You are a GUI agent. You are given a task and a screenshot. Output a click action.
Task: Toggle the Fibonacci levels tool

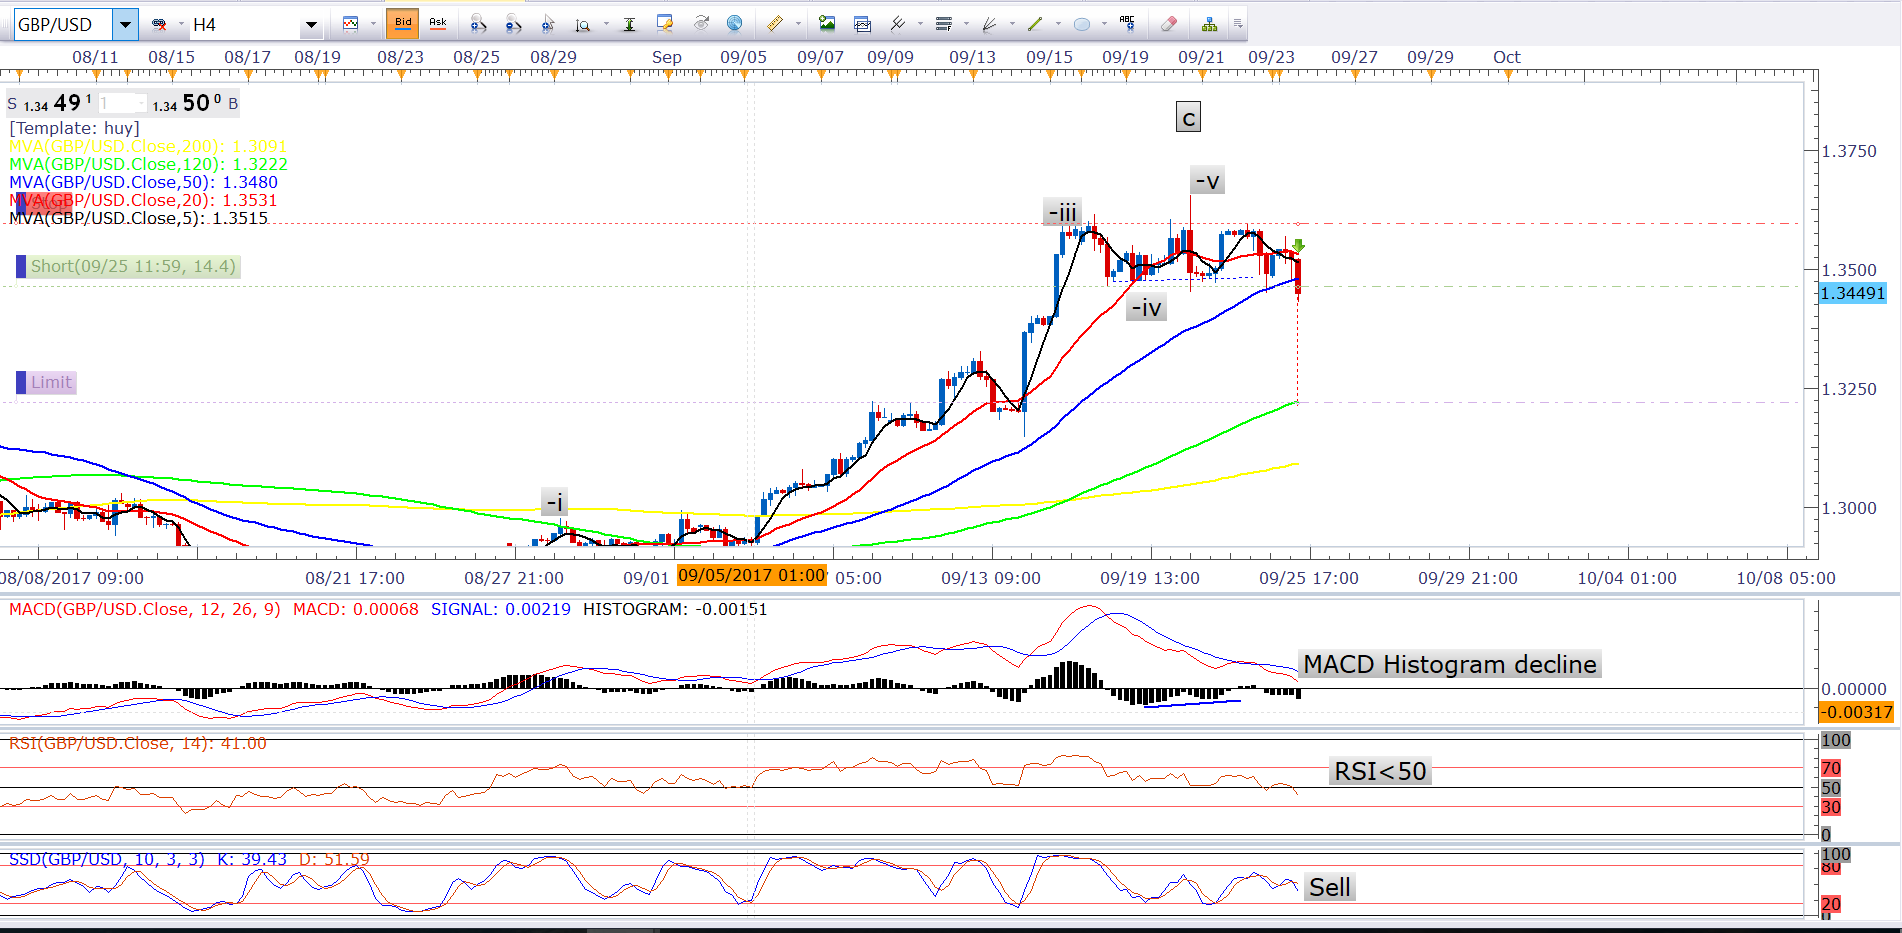943,24
